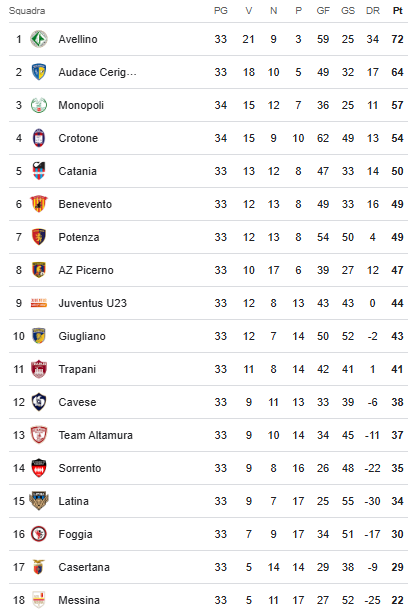
Task: Click the Sorrento team crest
Action: tap(39, 468)
